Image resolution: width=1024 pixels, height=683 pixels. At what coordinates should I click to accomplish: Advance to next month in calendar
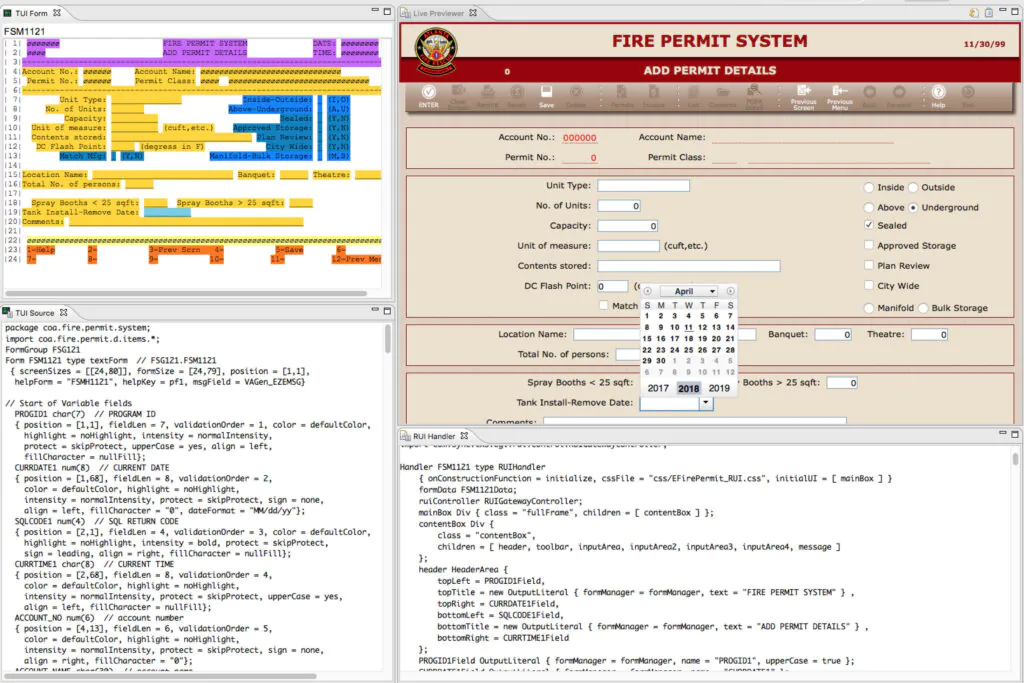coord(730,291)
